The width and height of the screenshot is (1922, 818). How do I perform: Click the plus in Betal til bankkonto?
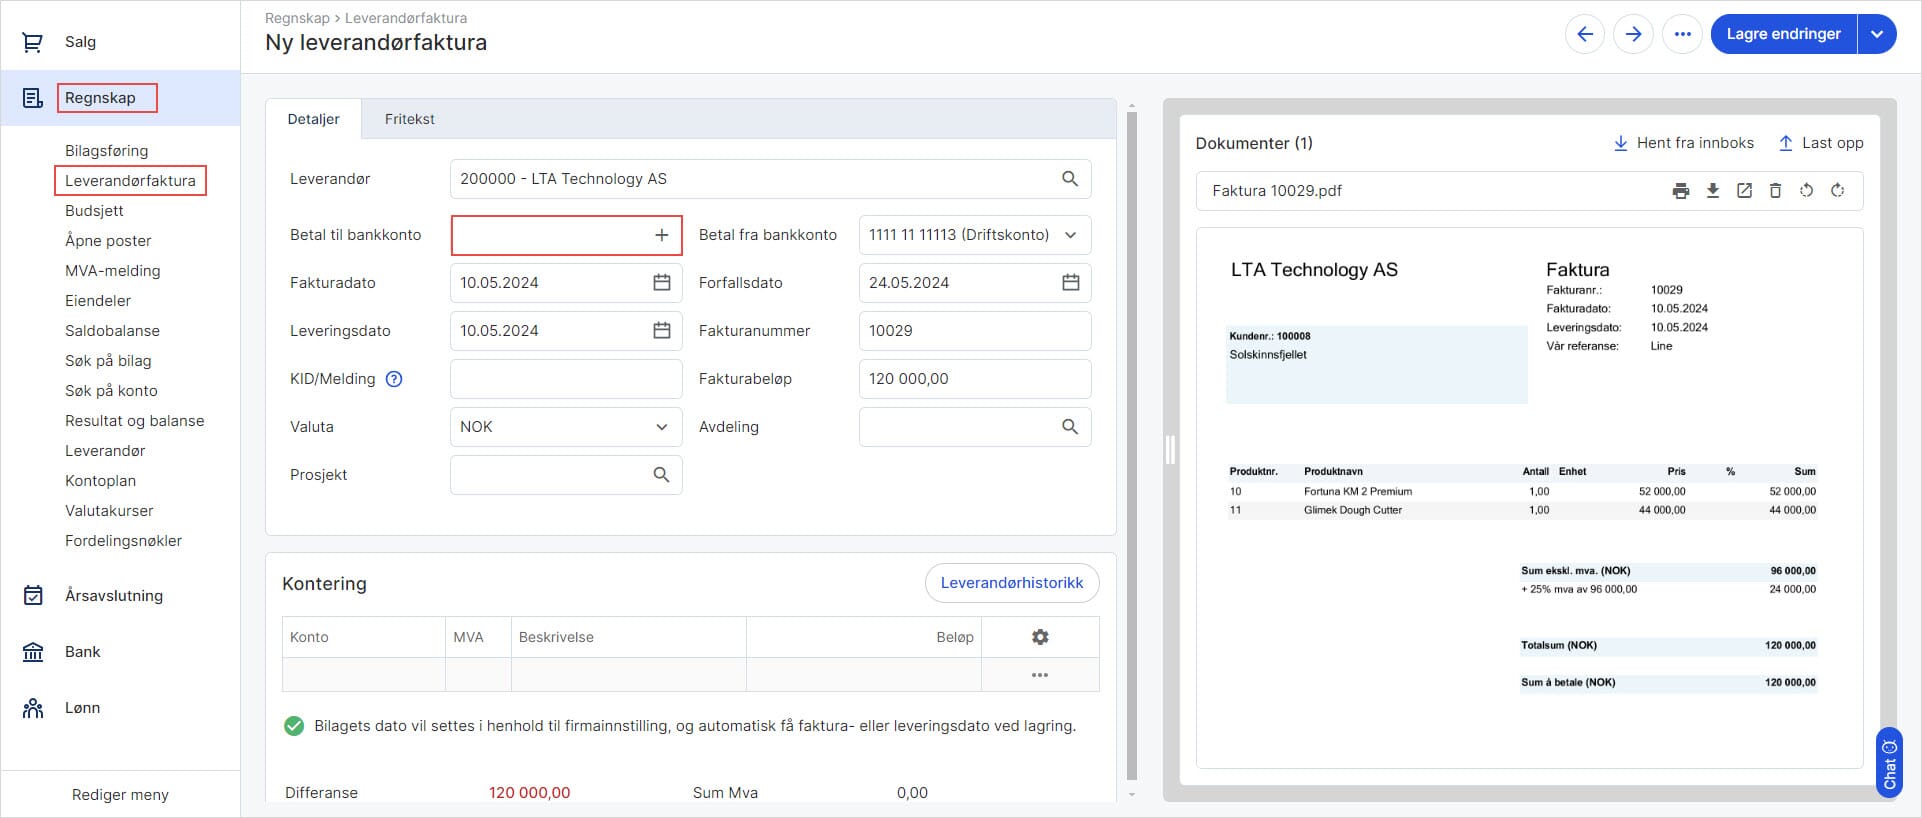(661, 235)
